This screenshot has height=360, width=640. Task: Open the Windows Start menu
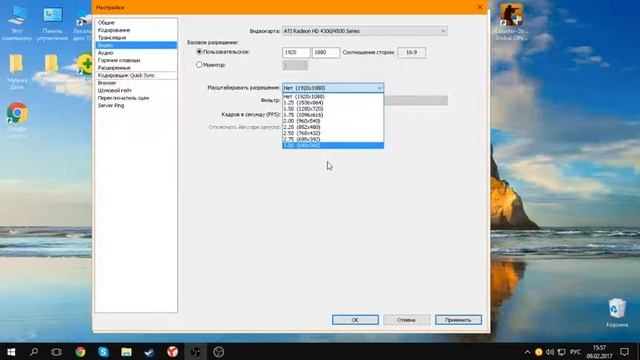(x=11, y=352)
